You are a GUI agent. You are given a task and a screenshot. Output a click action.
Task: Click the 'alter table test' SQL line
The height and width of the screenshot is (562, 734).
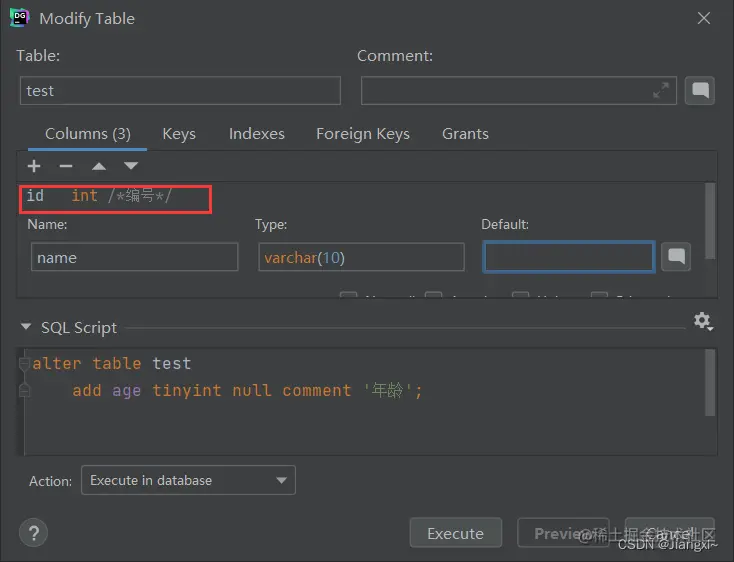(x=111, y=363)
